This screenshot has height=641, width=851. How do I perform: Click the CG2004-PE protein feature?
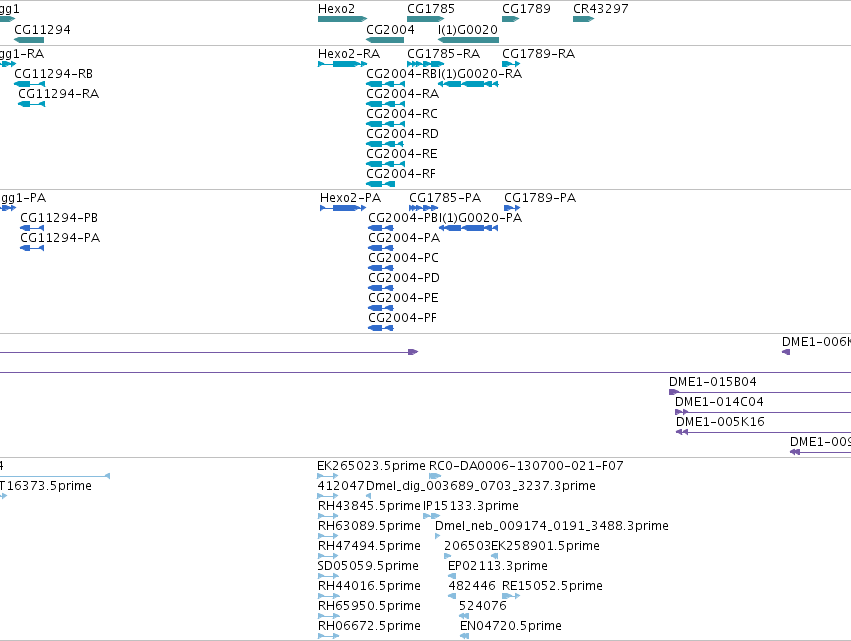coord(380,309)
